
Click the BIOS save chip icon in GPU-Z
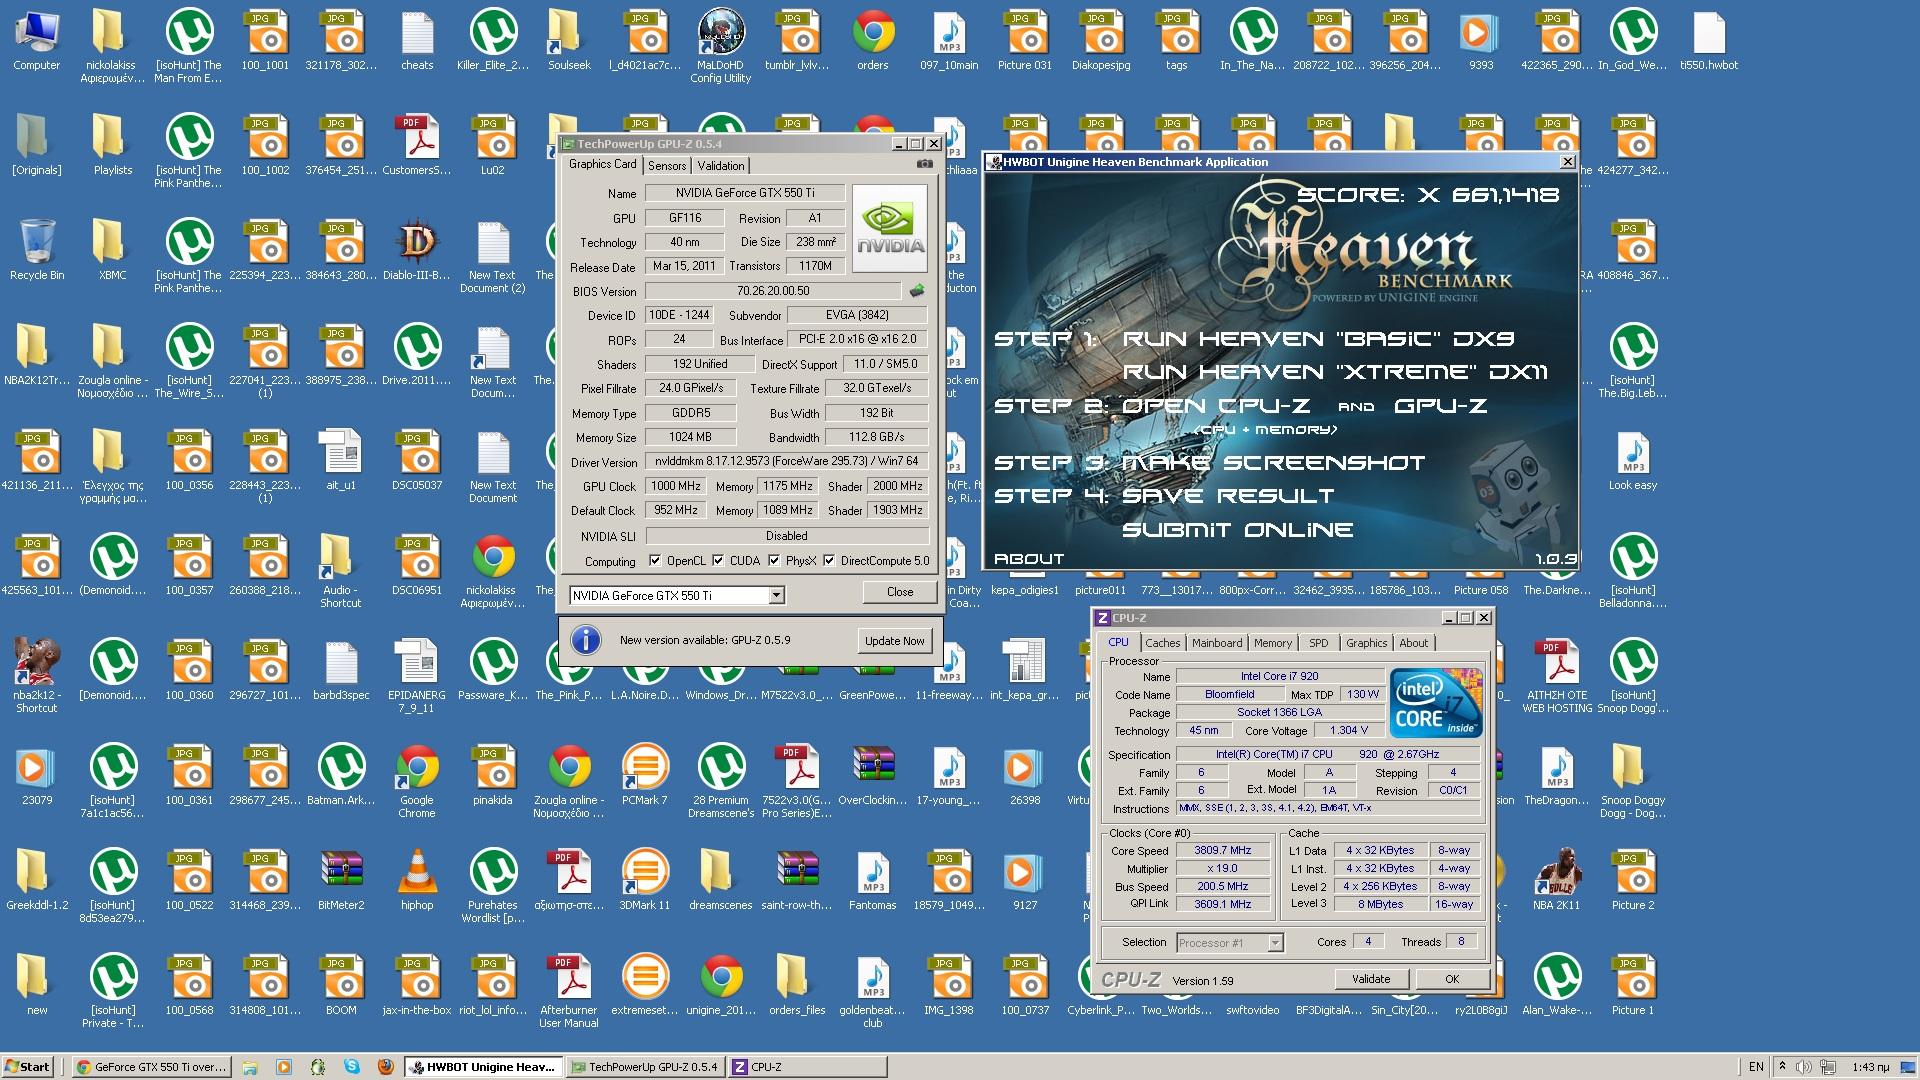[x=916, y=291]
